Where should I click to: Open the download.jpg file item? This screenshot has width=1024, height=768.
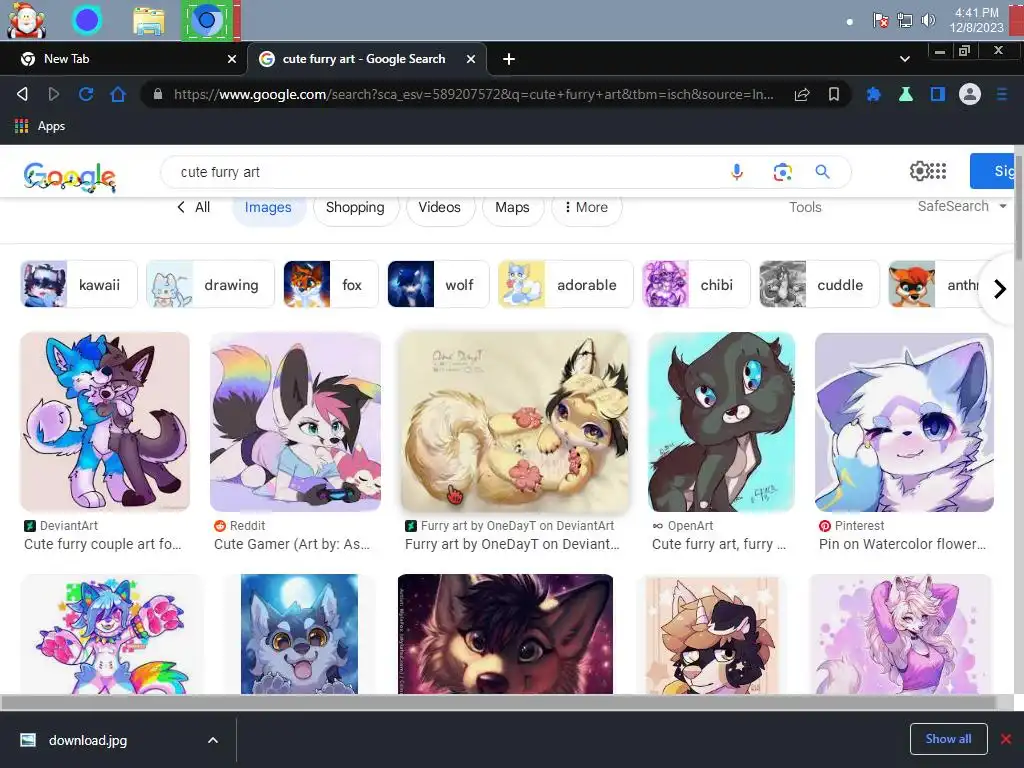click(x=88, y=740)
